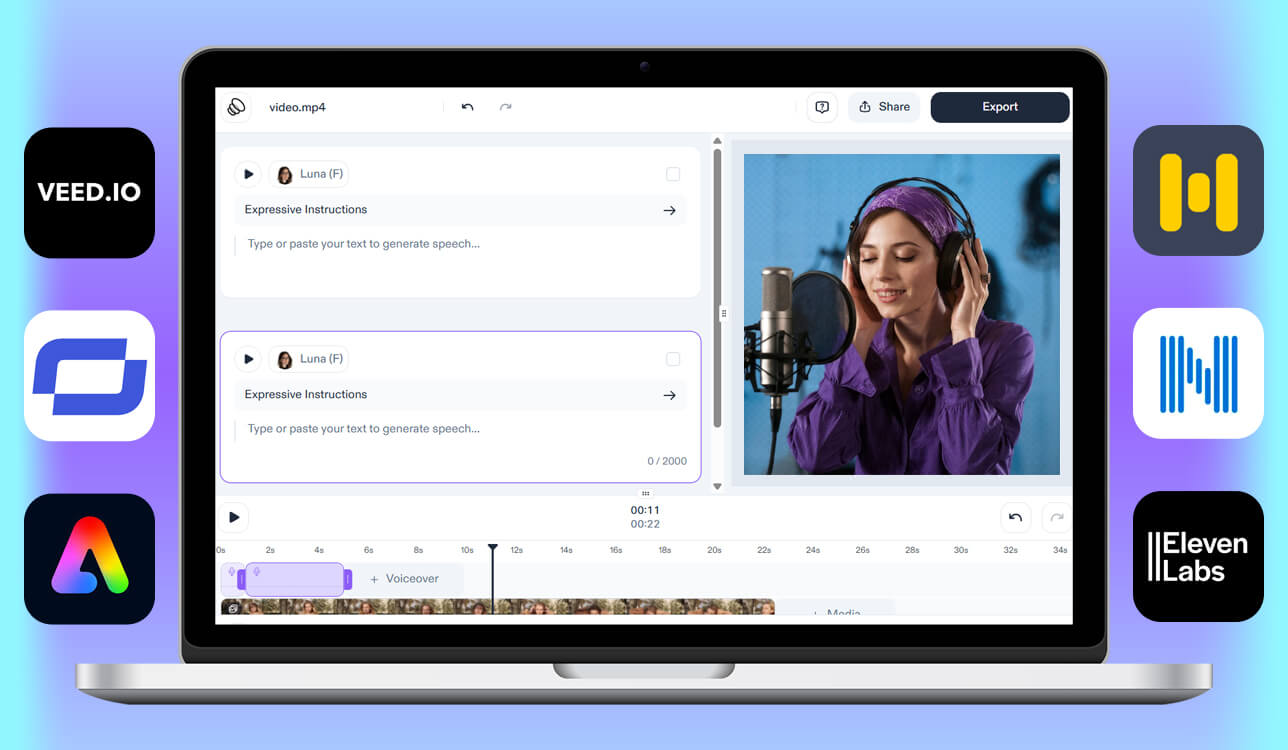Click the Export button
This screenshot has height=750, width=1288.
point(1000,107)
